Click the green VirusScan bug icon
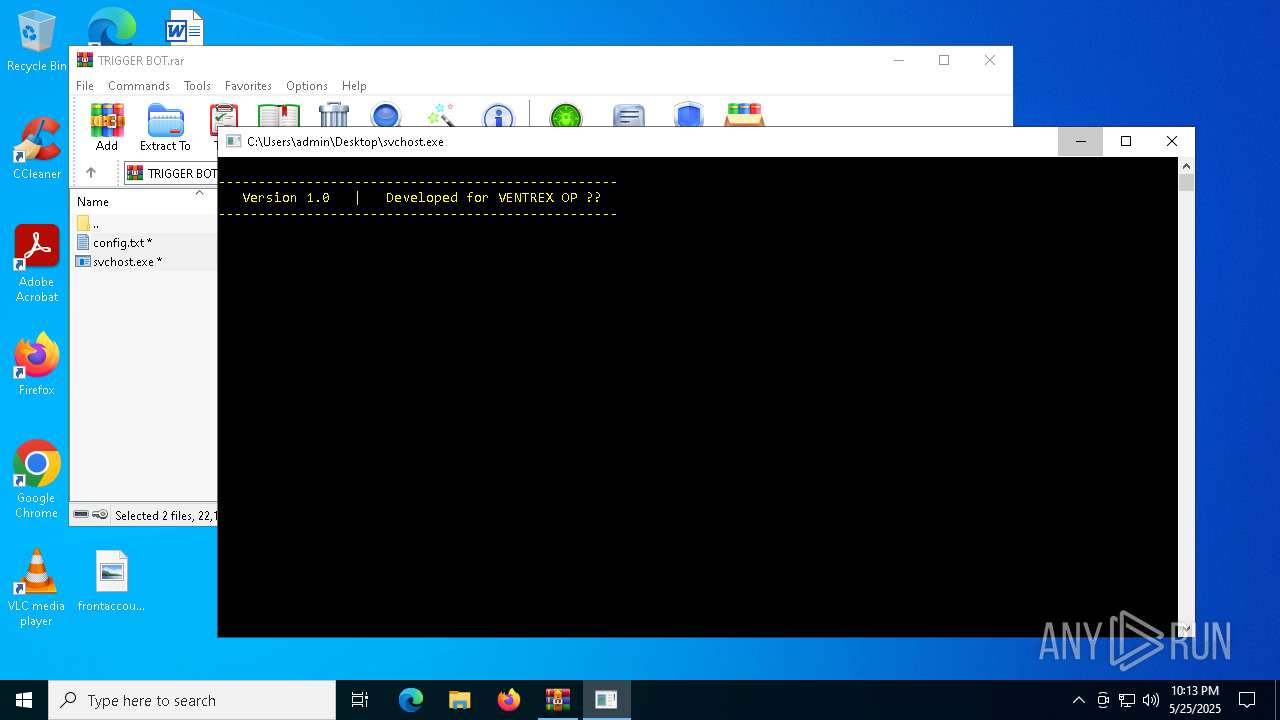Viewport: 1280px width, 720px height. (566, 116)
